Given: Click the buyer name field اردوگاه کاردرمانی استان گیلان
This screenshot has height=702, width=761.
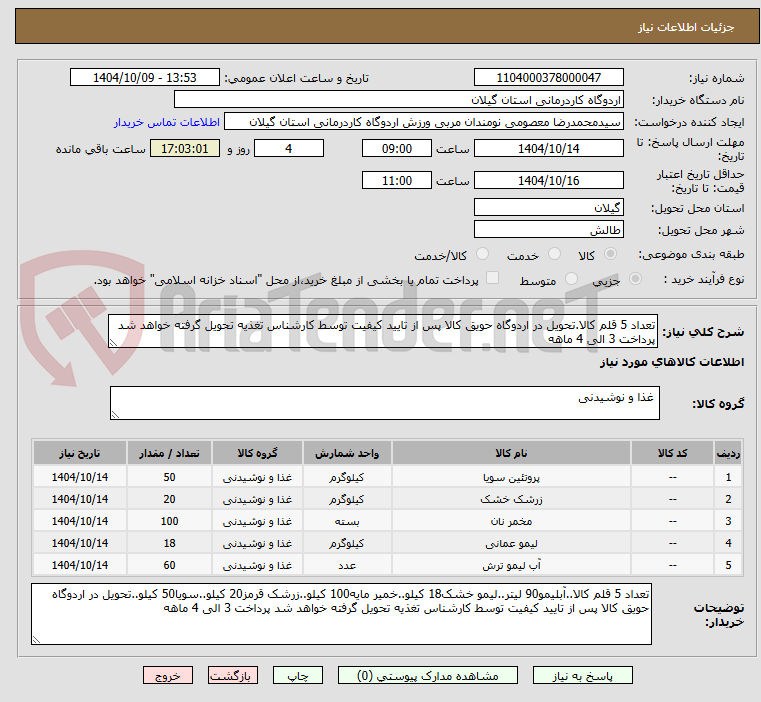Looking at the screenshot, I should 398,100.
